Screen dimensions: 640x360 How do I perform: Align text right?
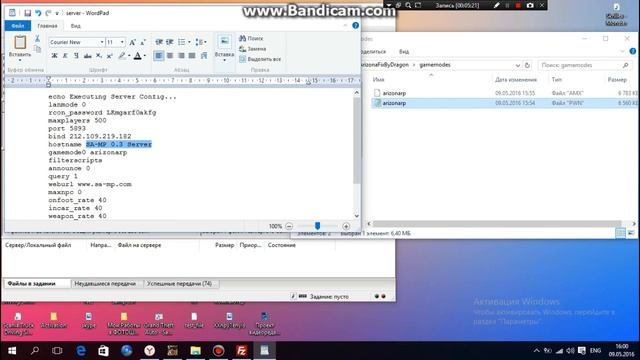(x=181, y=56)
